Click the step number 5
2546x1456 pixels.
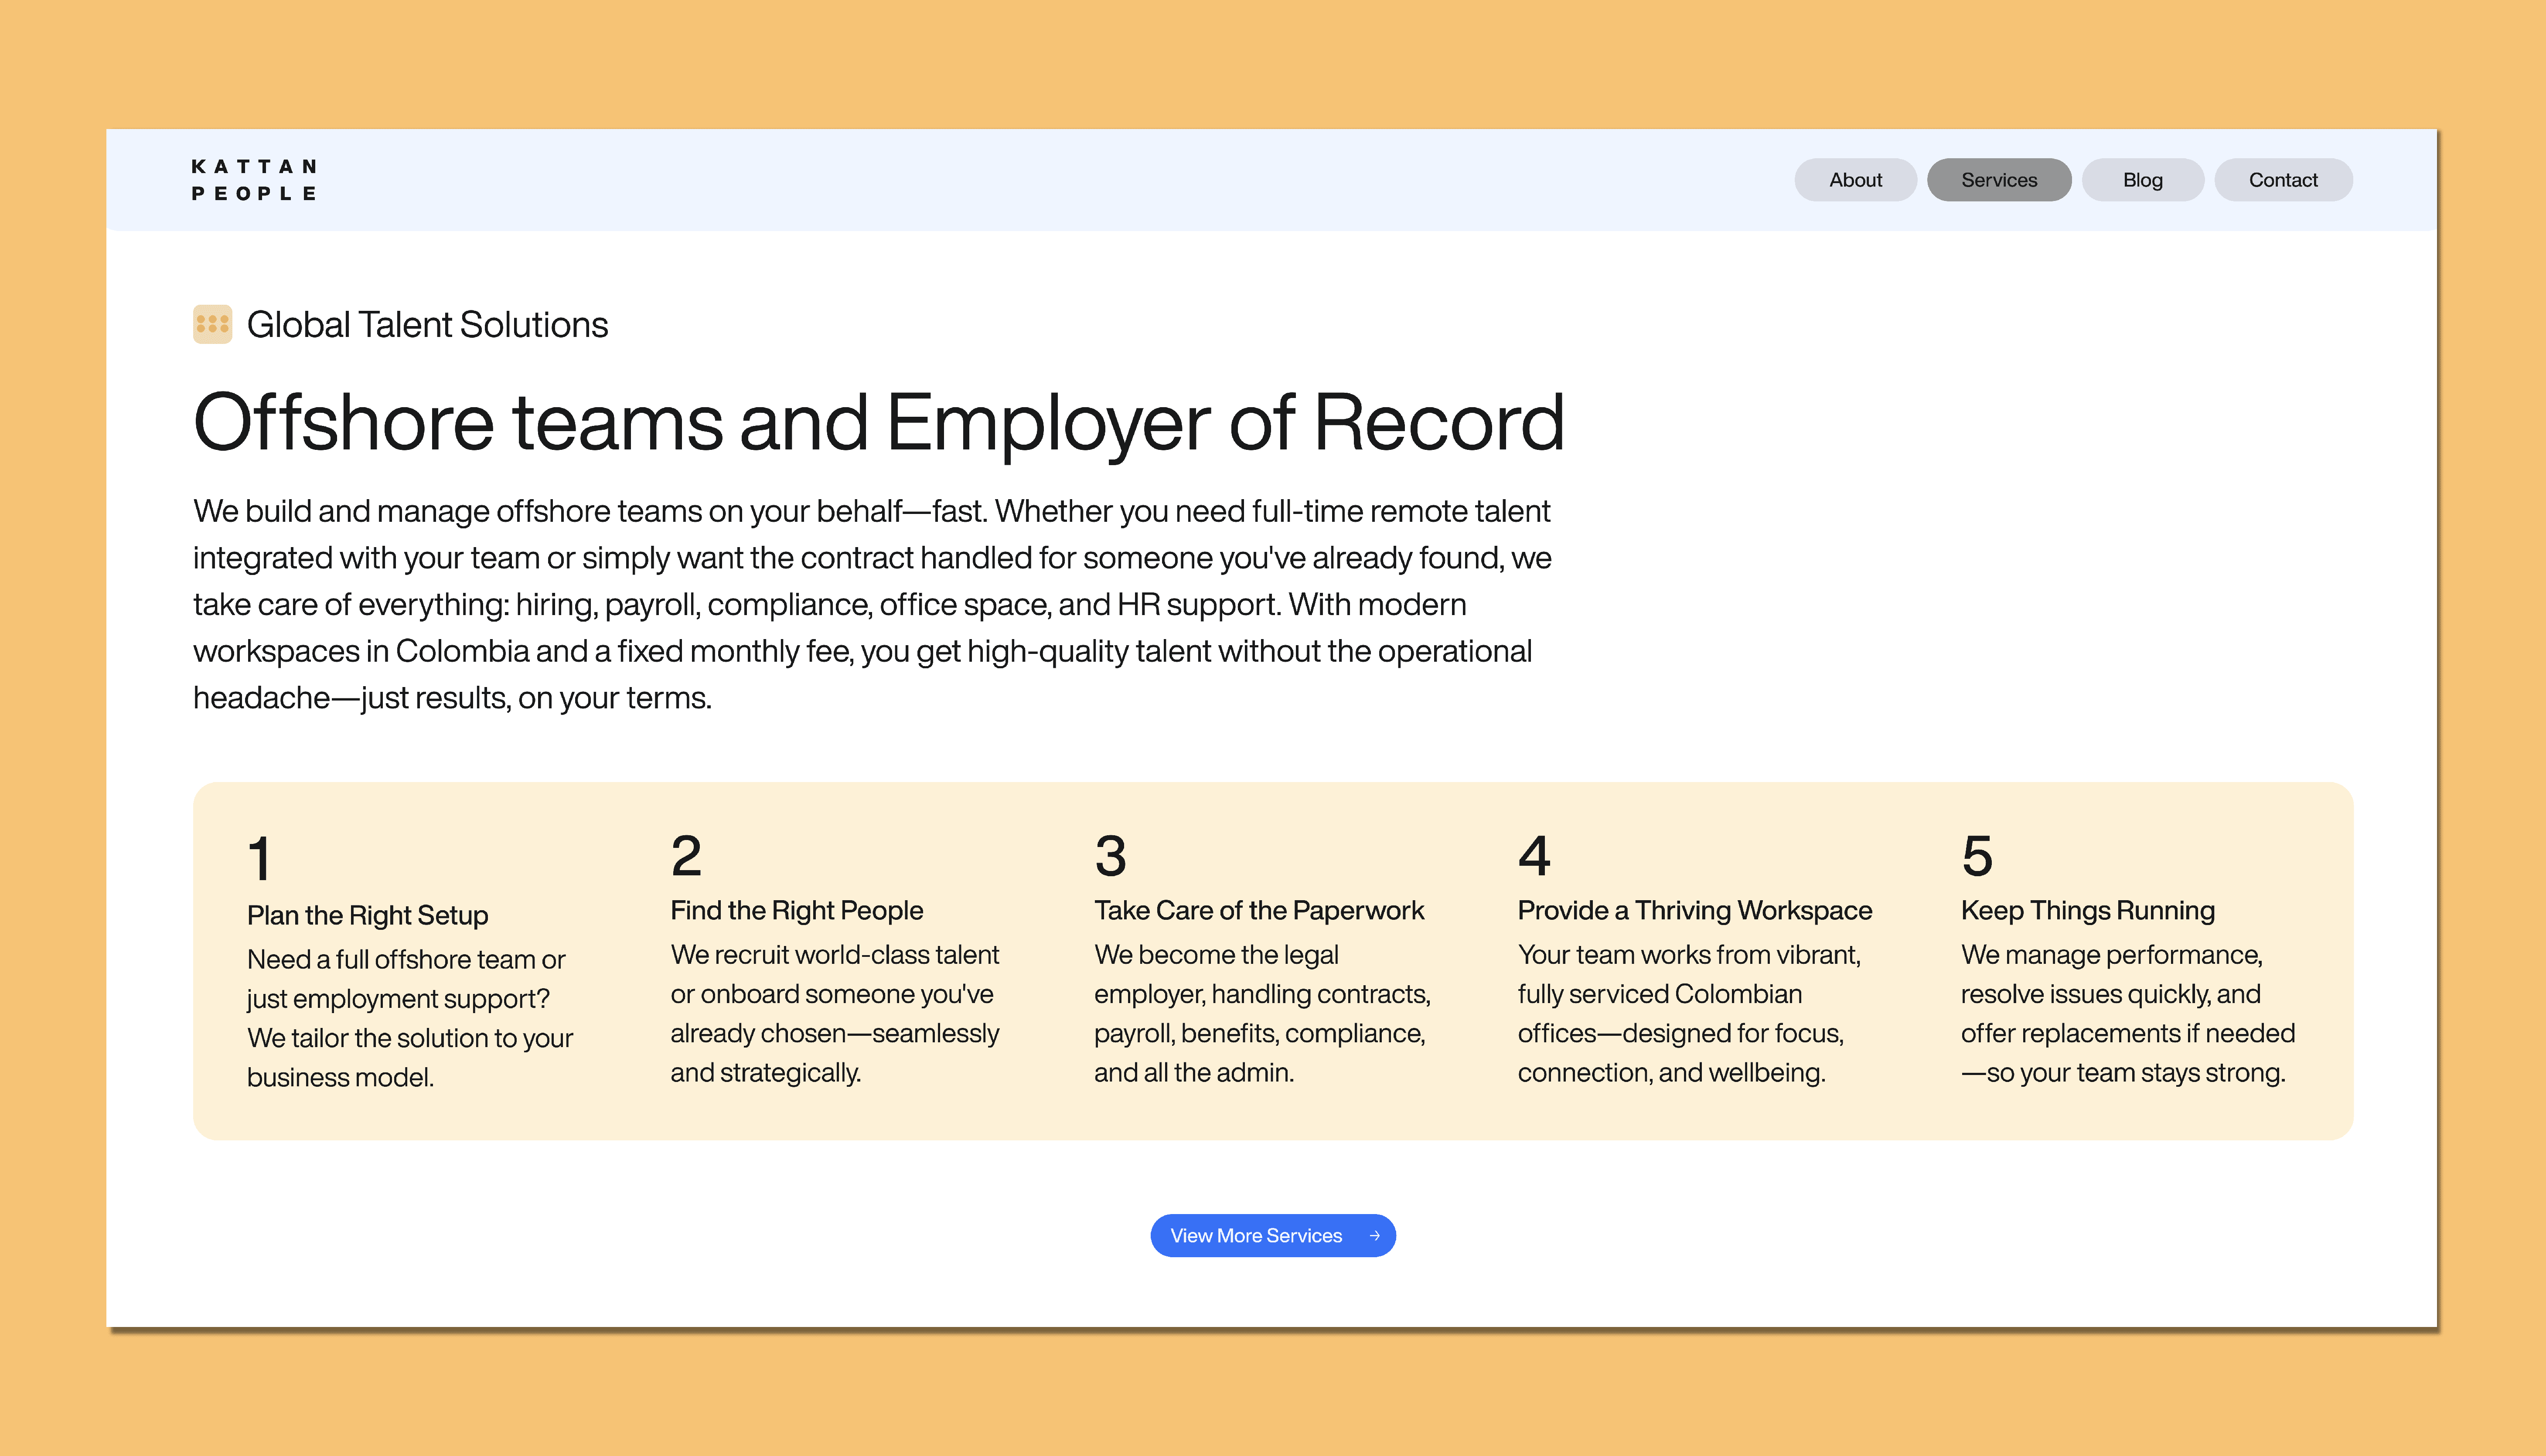point(1977,856)
